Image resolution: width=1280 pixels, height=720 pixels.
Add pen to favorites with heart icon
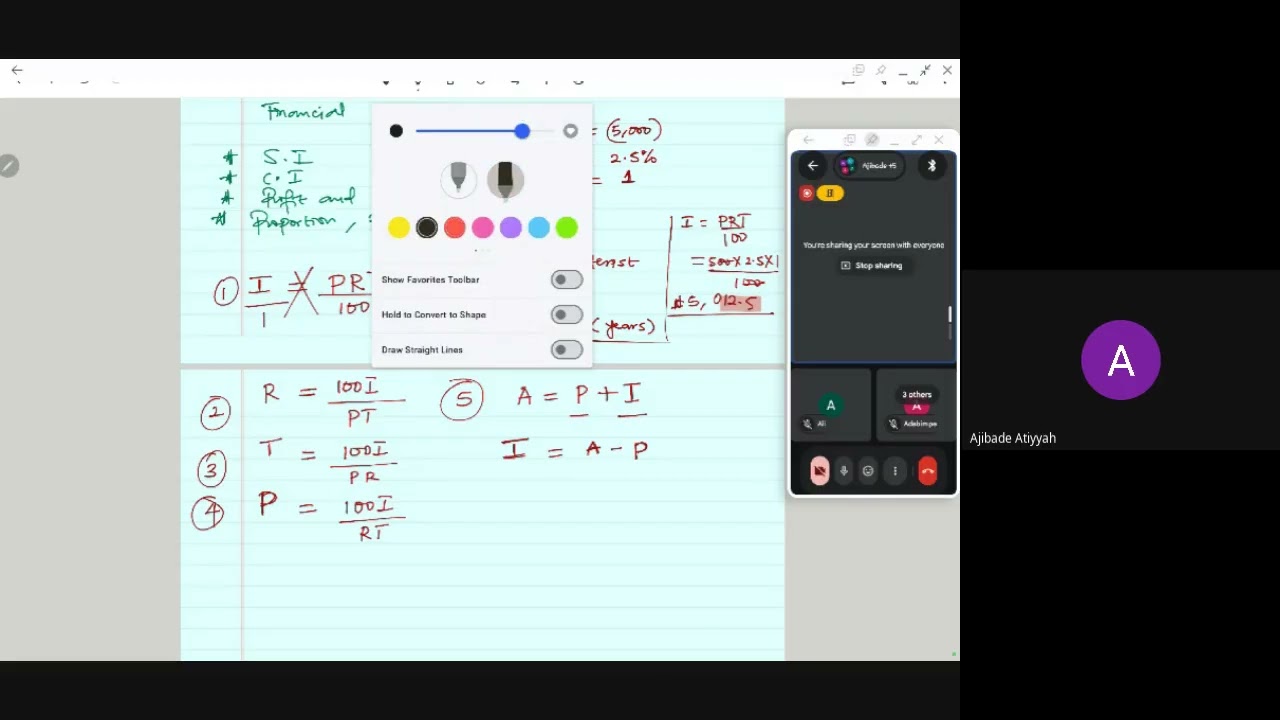(x=570, y=131)
